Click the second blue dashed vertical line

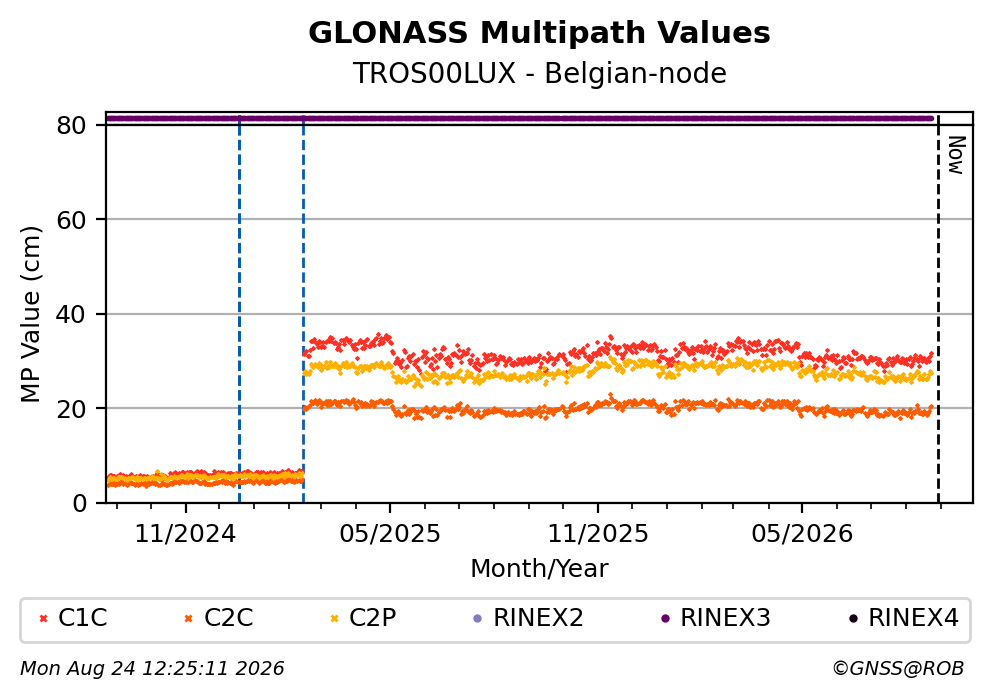tap(303, 310)
